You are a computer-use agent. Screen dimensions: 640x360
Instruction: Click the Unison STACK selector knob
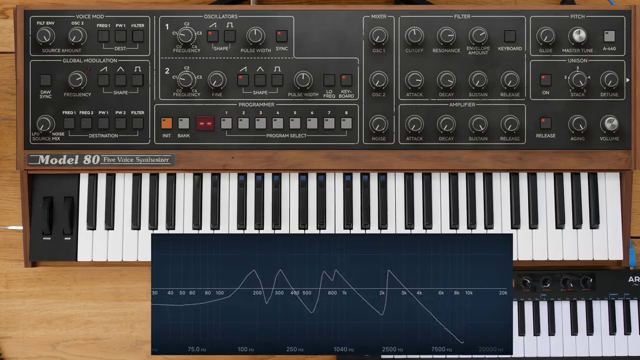pos(578,80)
